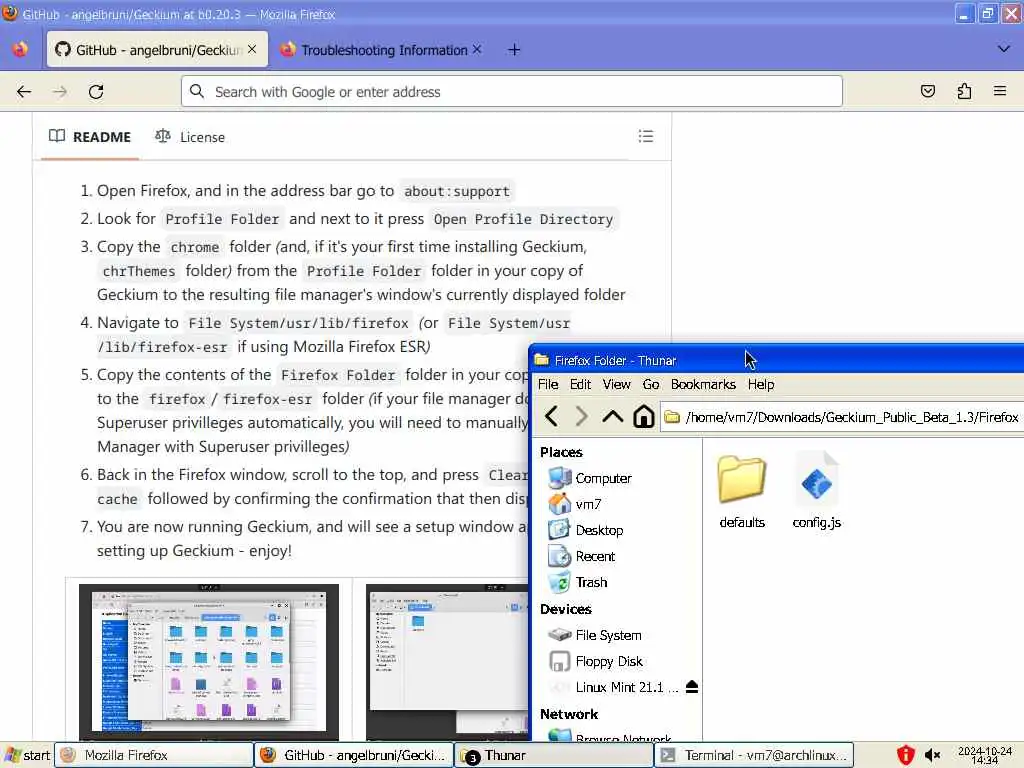The image size is (1024, 768).
Task: Select vm7 home in Thunar sidebar
Action: (574, 504)
